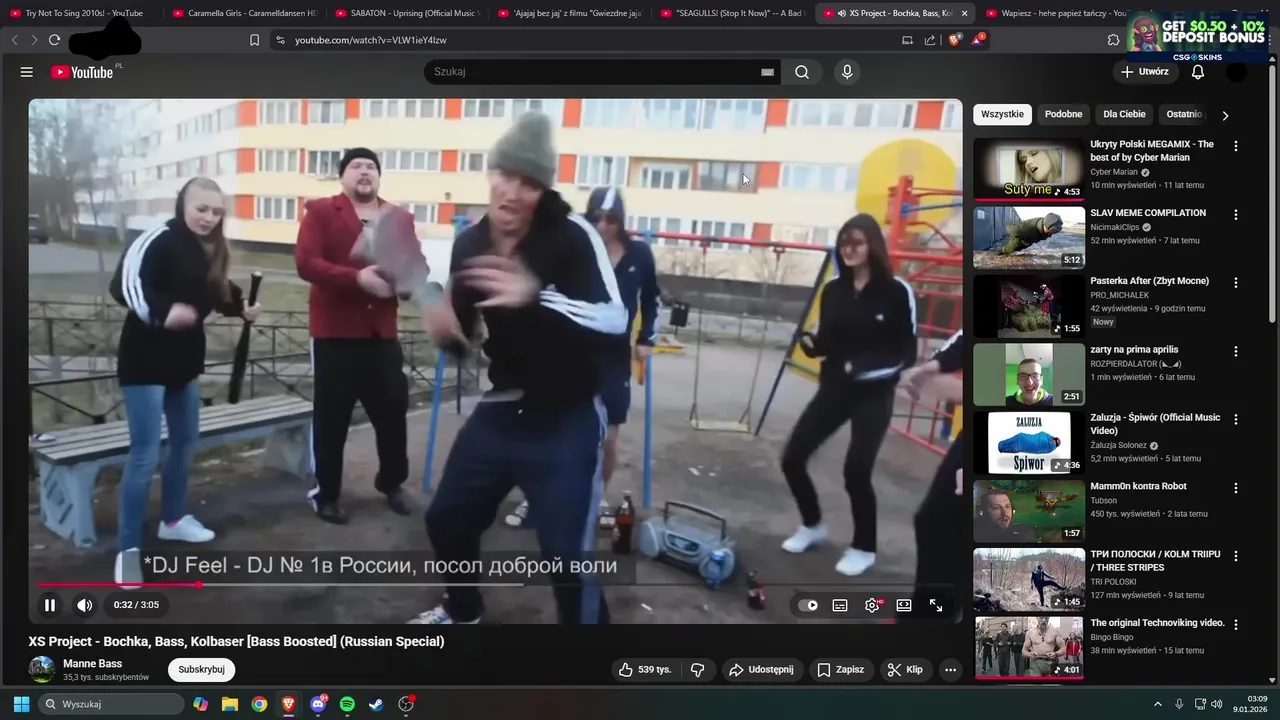Open options for SLAV MEME COMPILATION
This screenshot has width=1280, height=720.
1236,214
